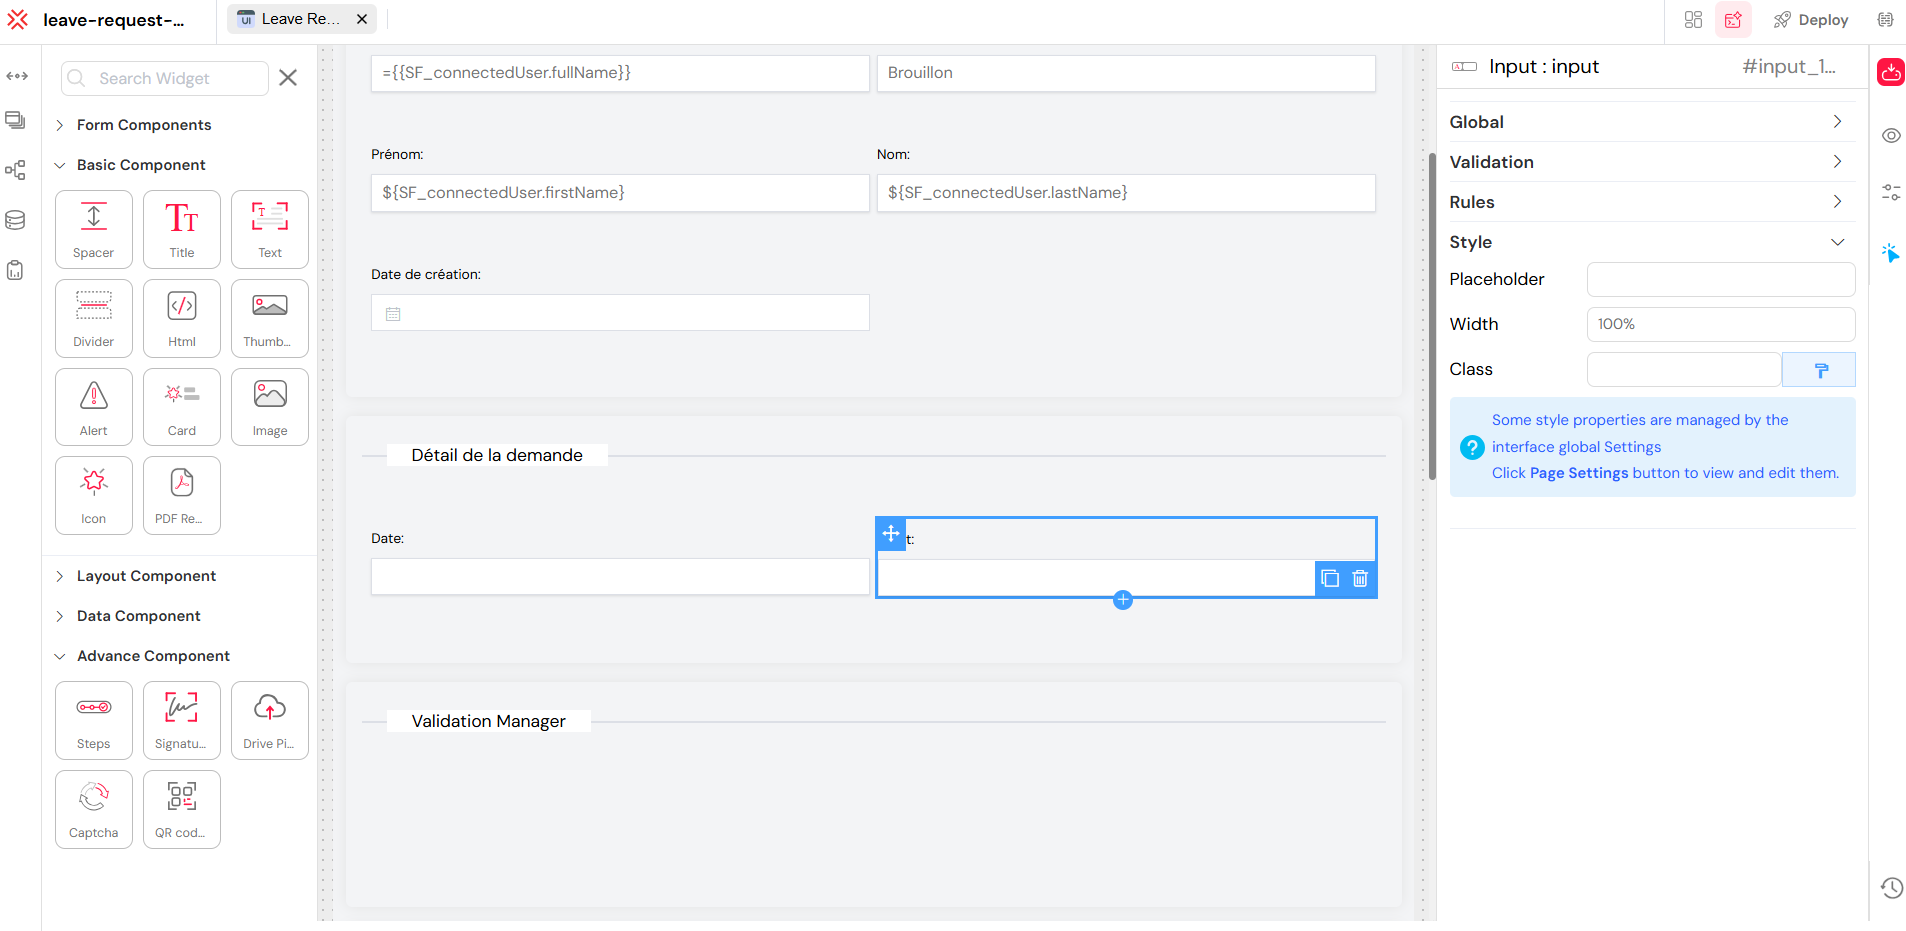Click the Deploy button
This screenshot has height=931, width=1906.
coord(1811,19)
